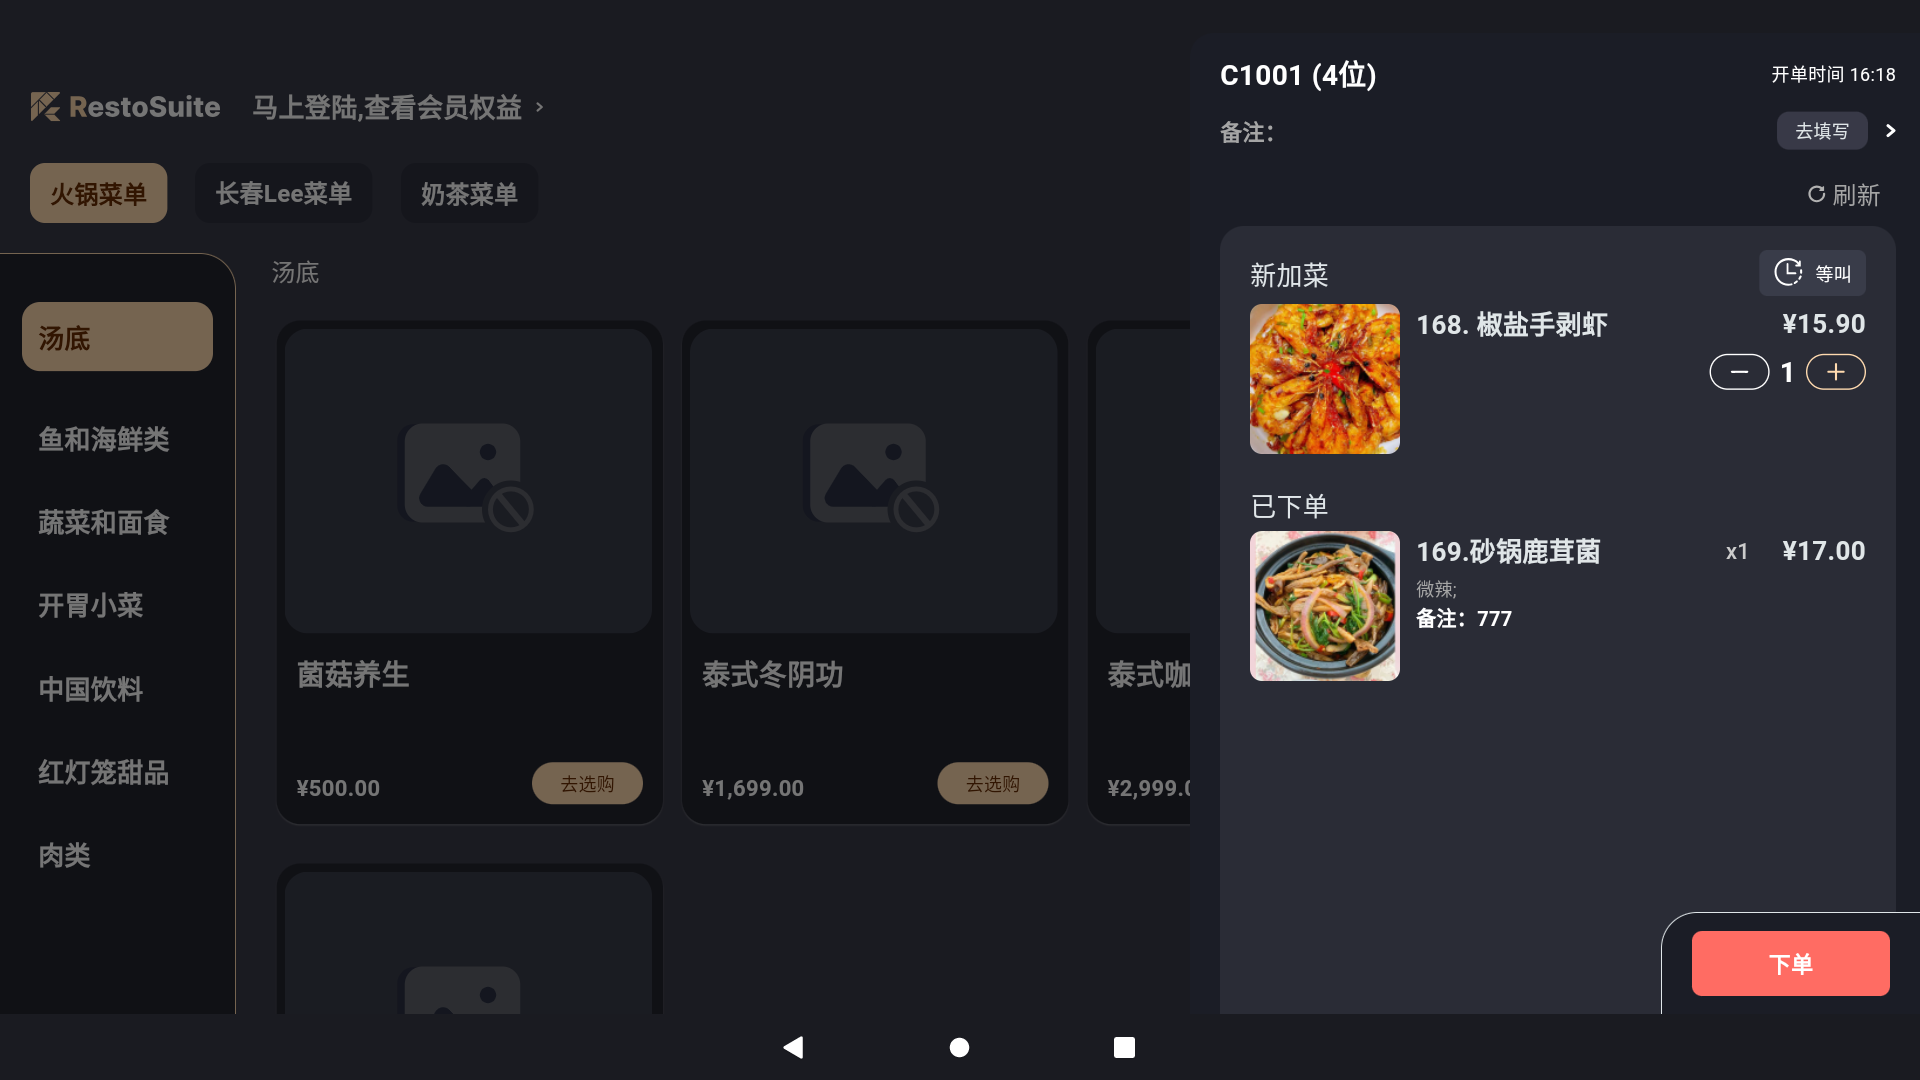This screenshot has width=1920, height=1080.
Task: Tap 去选购 on 菌菇养生 card
Action: tap(587, 783)
